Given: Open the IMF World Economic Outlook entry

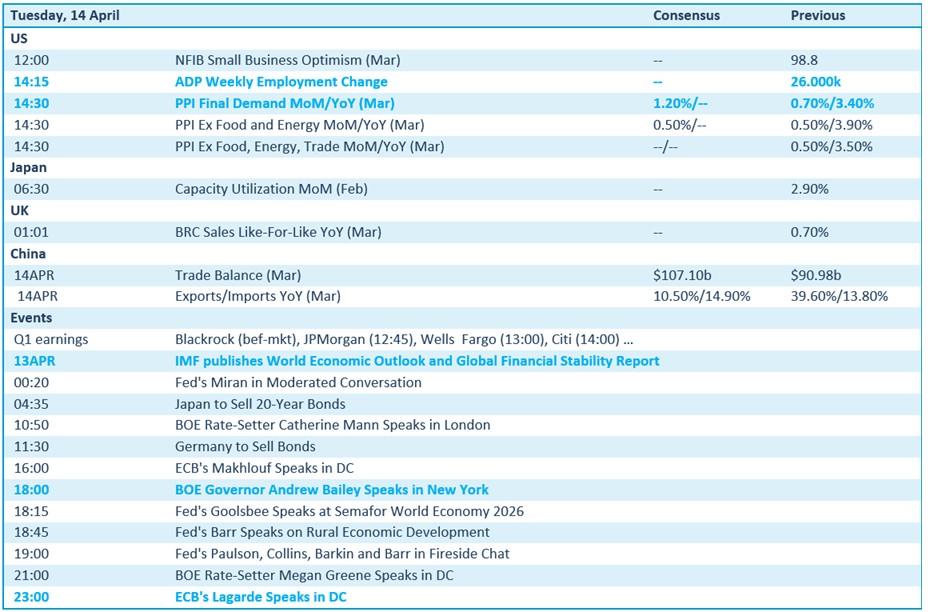Looking at the screenshot, I should click(x=417, y=361).
